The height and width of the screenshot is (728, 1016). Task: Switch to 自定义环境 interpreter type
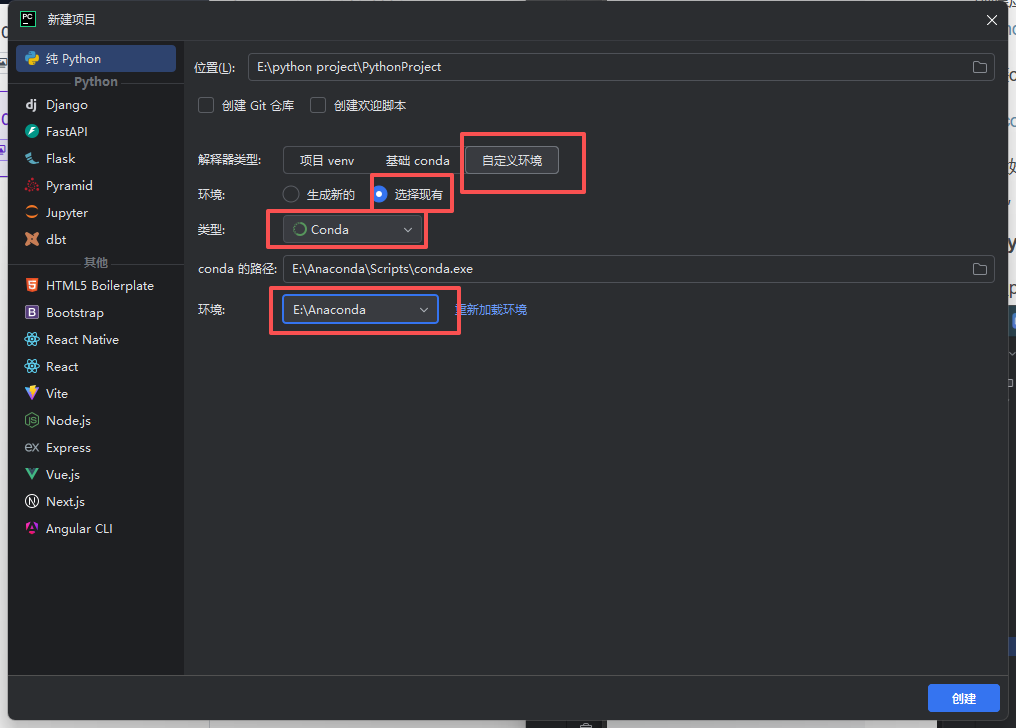click(x=512, y=161)
